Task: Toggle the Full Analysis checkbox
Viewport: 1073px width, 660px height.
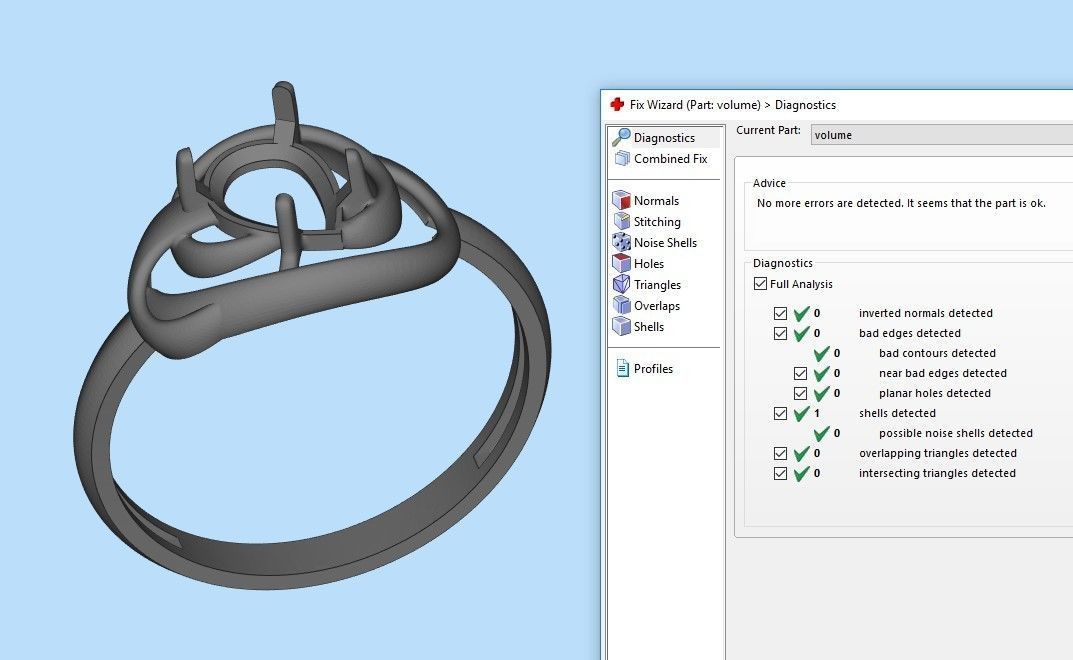Action: click(x=760, y=283)
